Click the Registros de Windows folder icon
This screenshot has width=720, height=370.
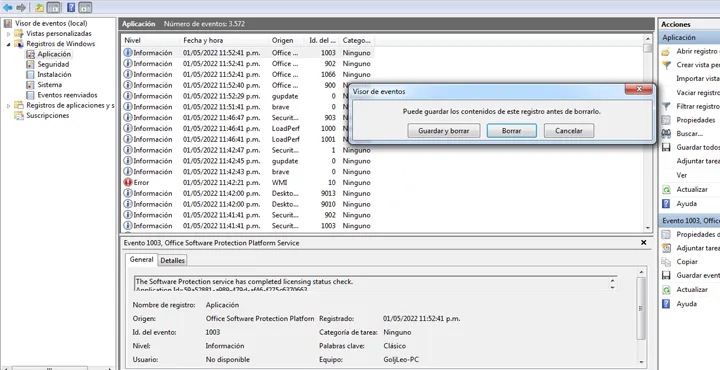click(19, 44)
